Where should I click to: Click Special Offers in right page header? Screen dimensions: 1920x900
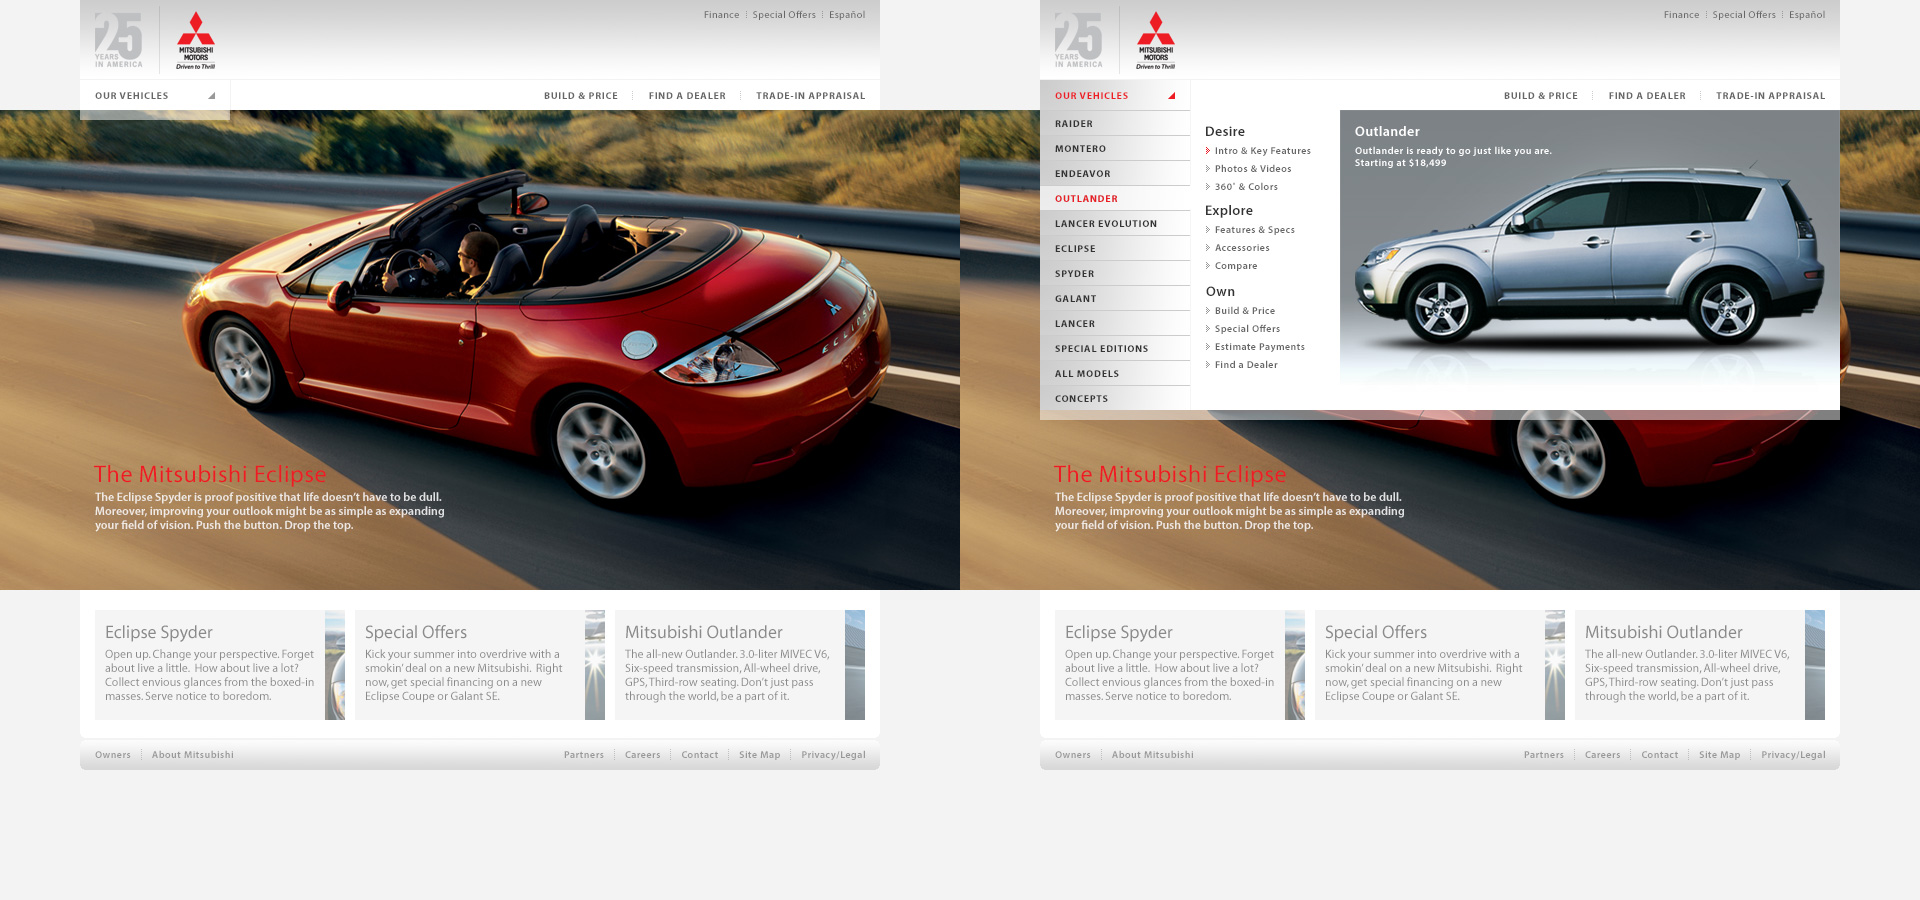click(1744, 15)
